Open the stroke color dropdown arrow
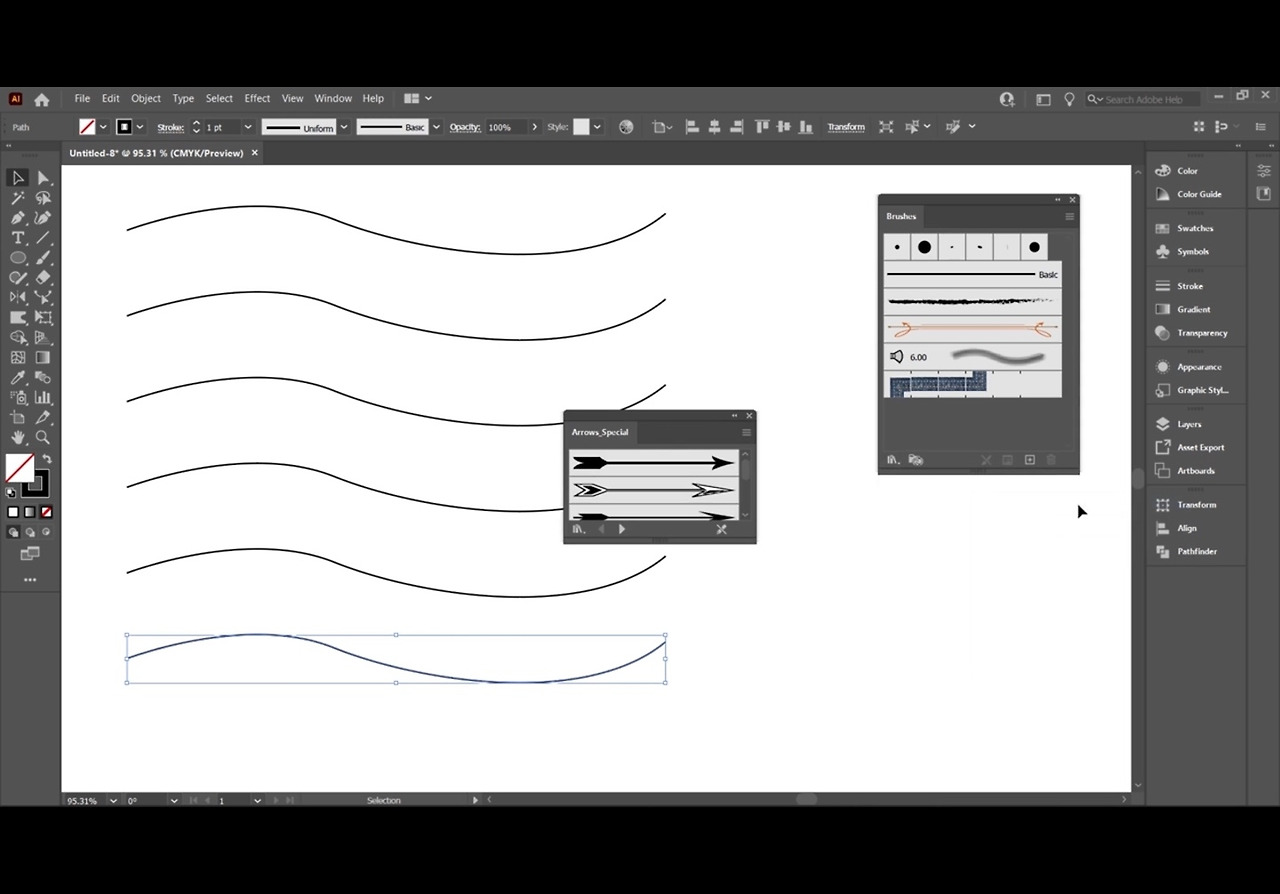1280x894 pixels. click(140, 127)
